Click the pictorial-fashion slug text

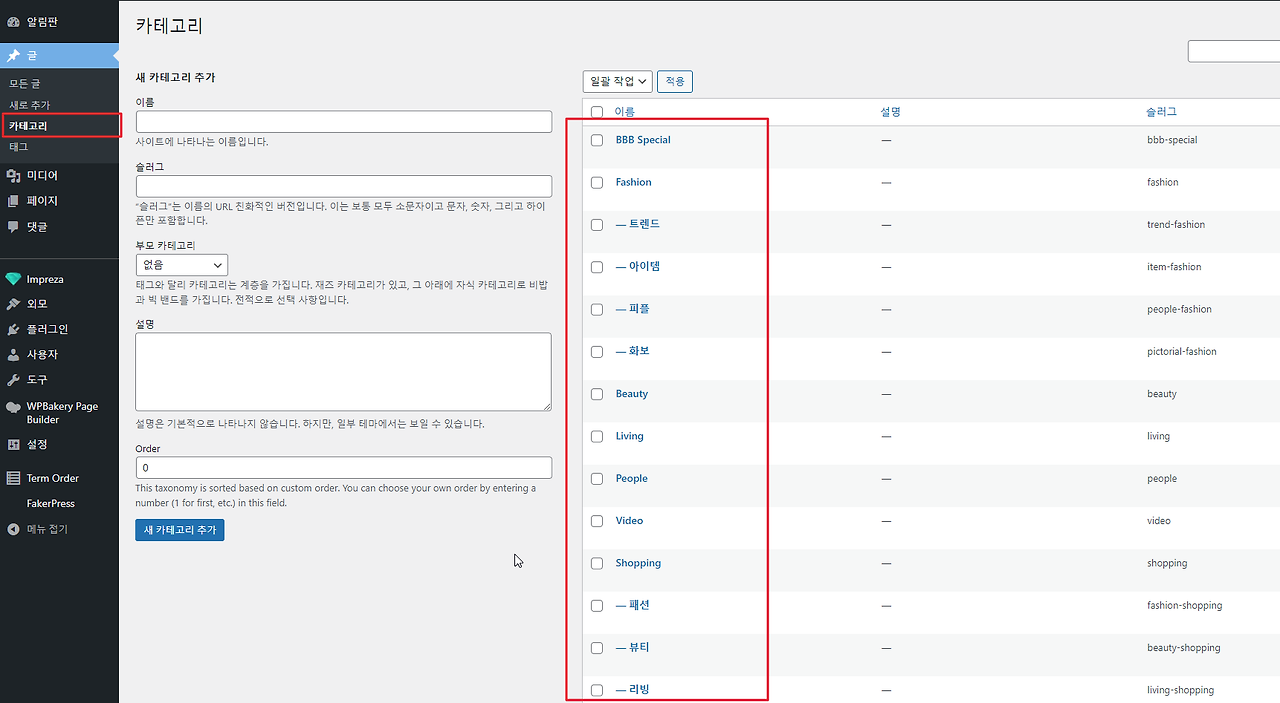1182,352
